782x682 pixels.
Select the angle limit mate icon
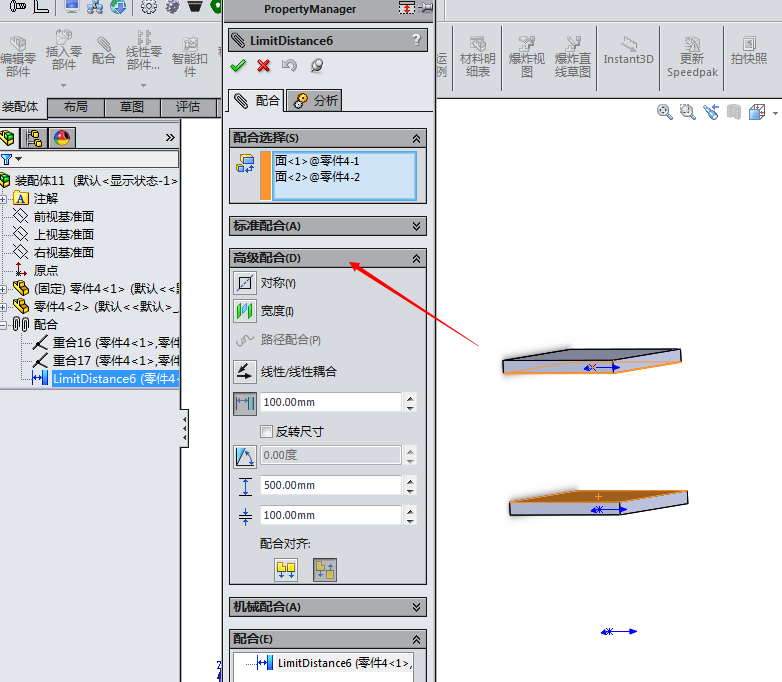pos(245,456)
